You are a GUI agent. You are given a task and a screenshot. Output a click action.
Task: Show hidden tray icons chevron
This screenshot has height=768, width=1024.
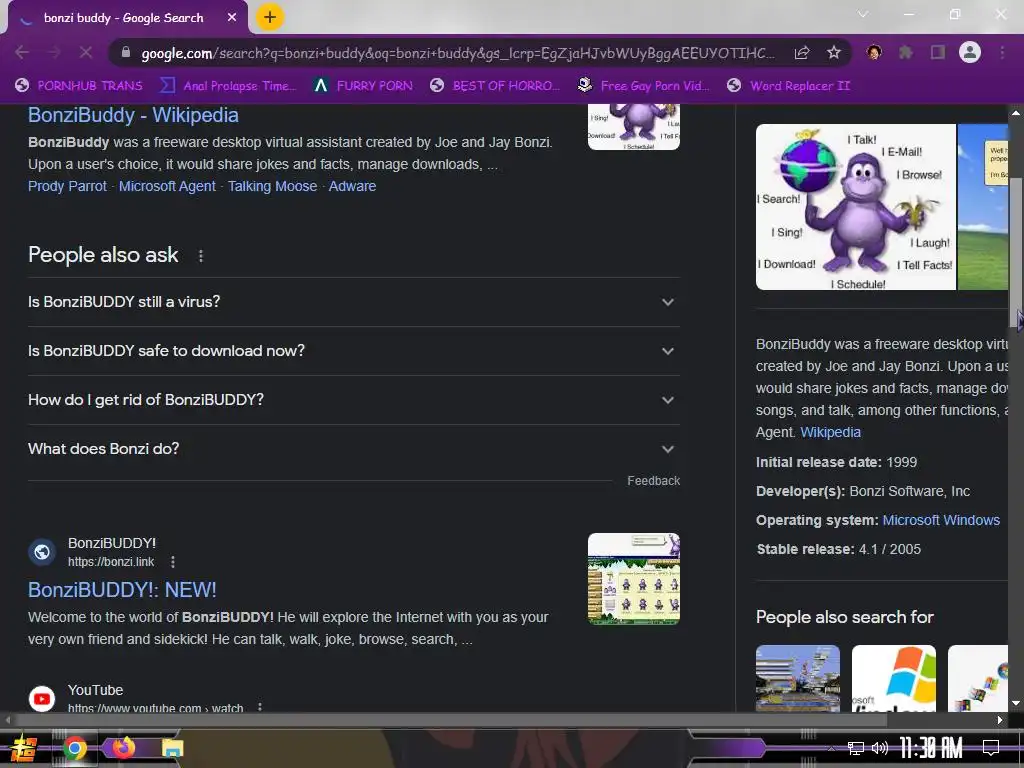click(831, 749)
